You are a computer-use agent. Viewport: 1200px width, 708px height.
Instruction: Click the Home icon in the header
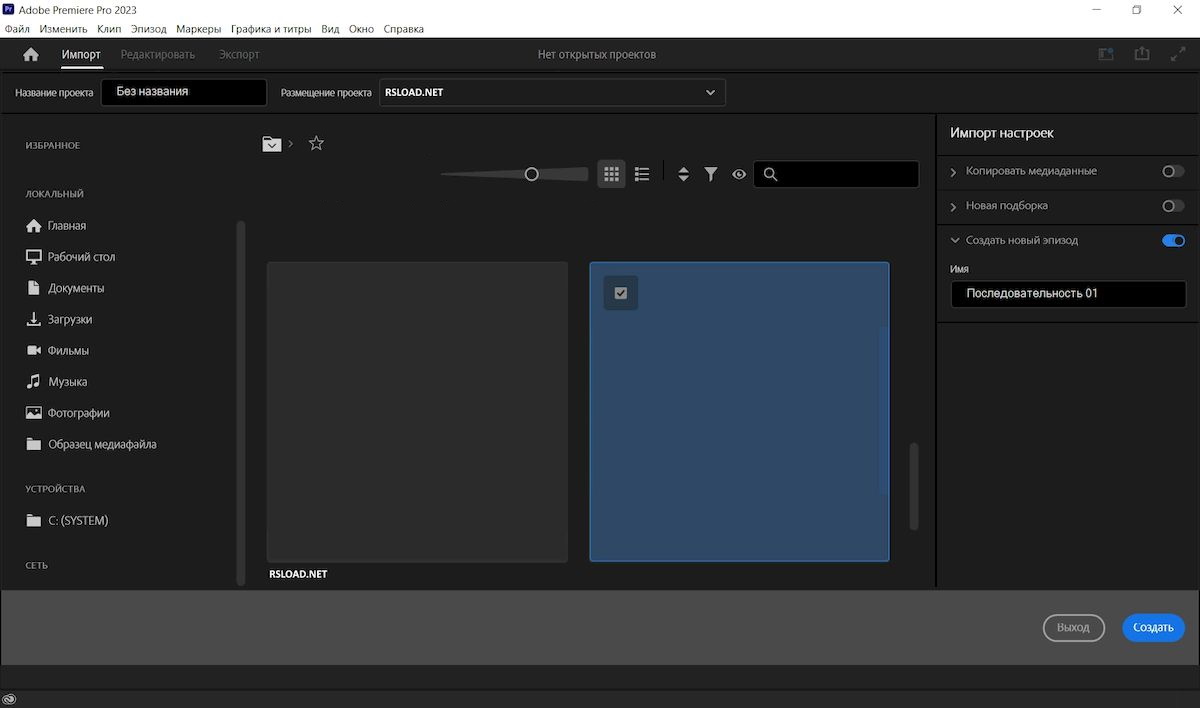(31, 54)
